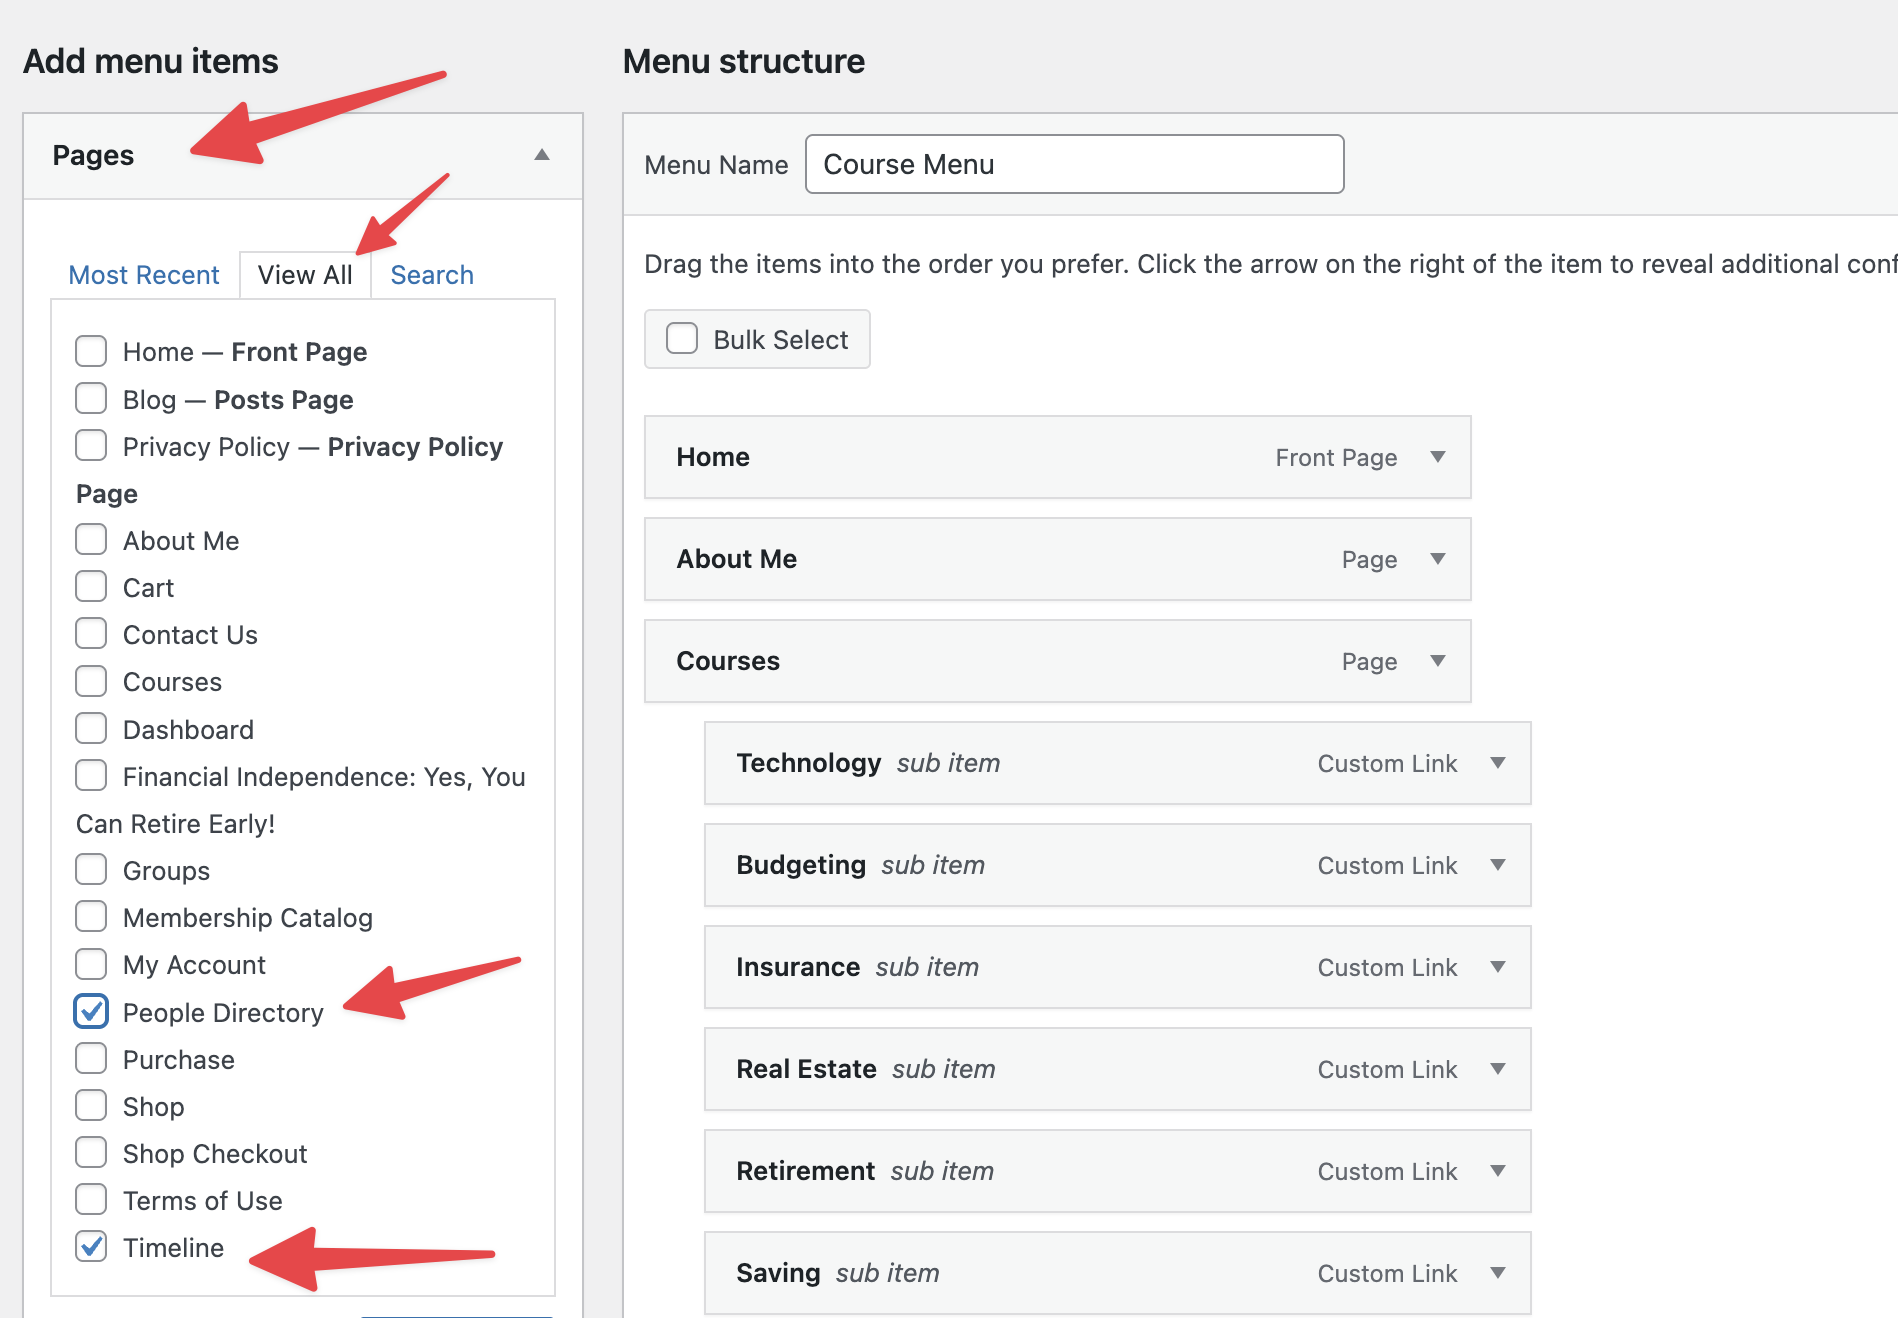
Task: Select the Shop Checkout page checkbox
Action: click(x=91, y=1153)
